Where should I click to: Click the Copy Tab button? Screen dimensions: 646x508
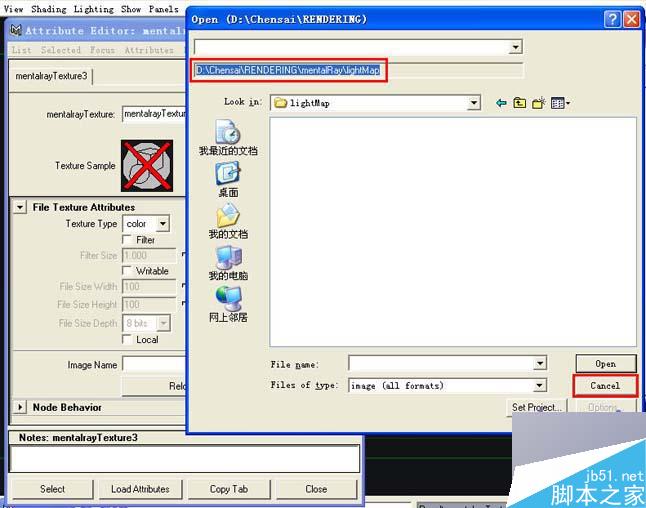pos(229,489)
